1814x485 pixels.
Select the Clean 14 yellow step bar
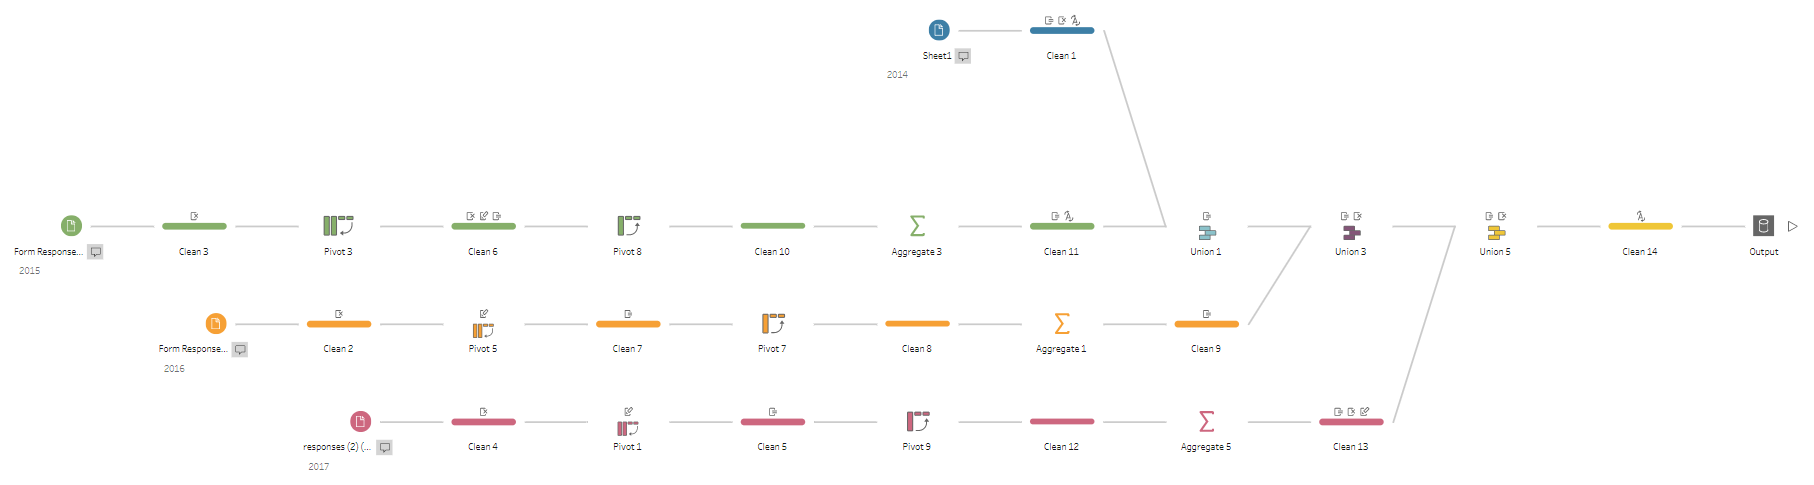pos(1640,226)
